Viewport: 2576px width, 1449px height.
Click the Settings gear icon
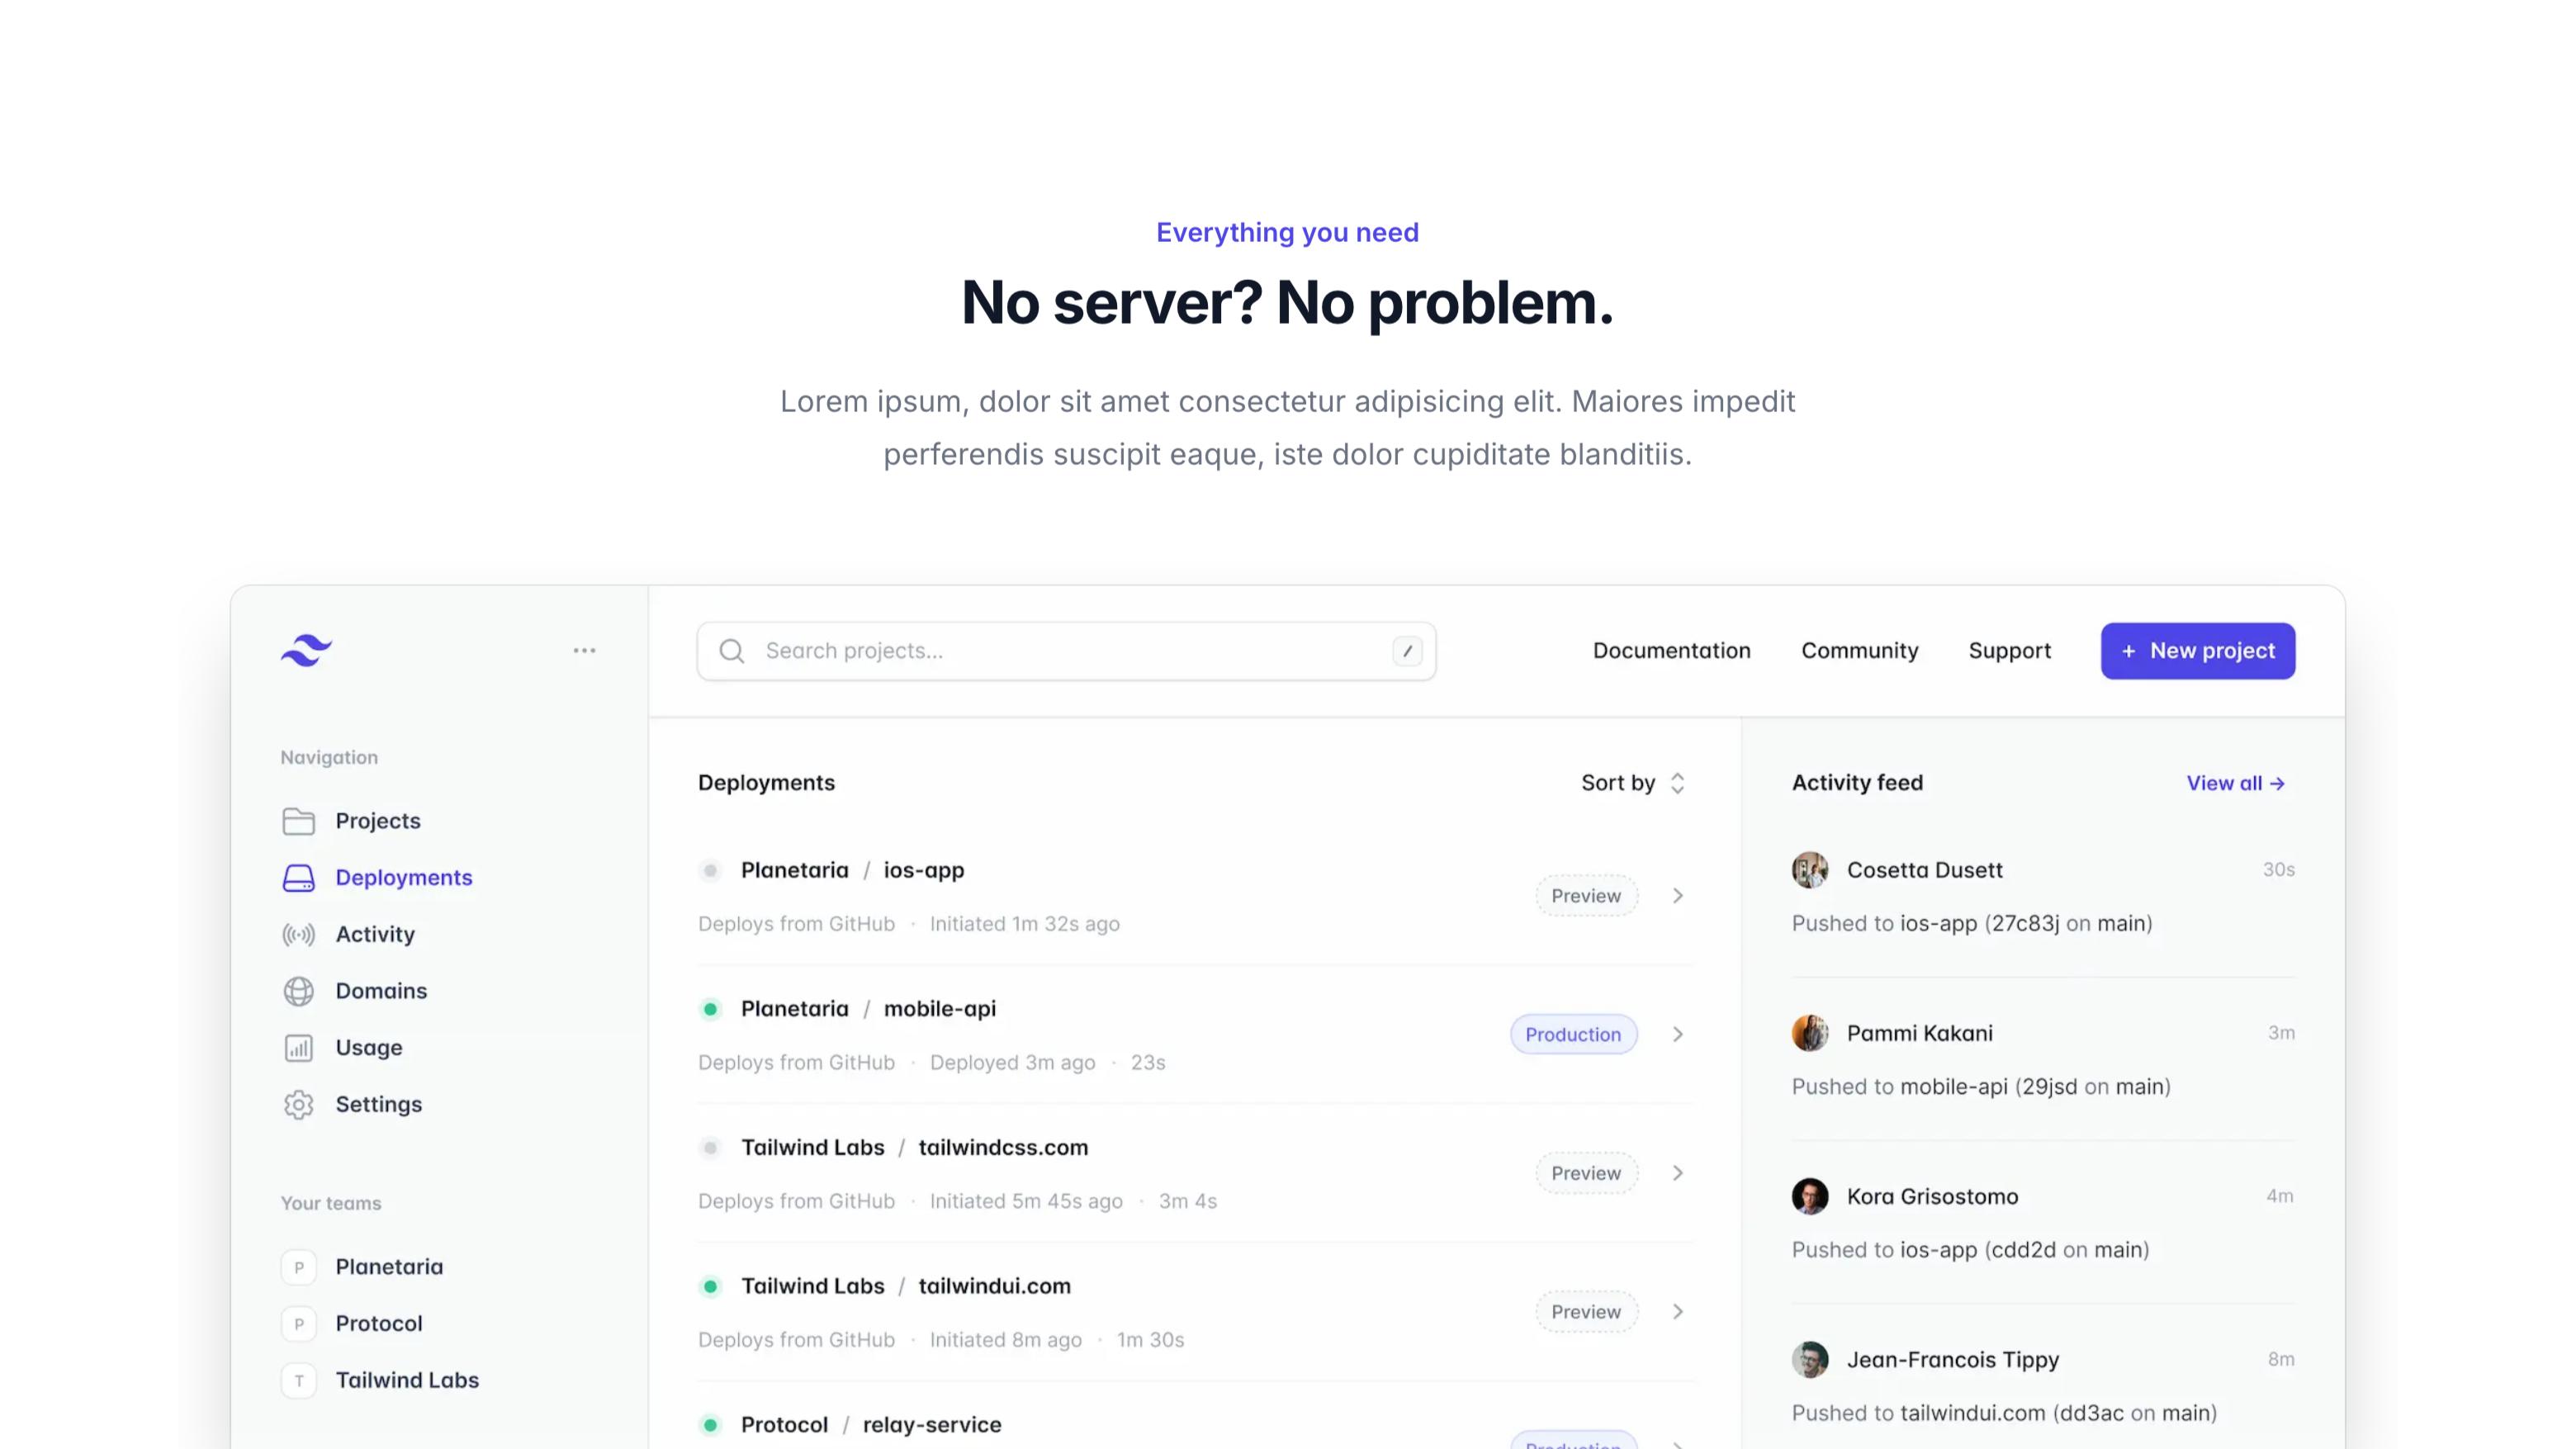pyautogui.click(x=298, y=1104)
